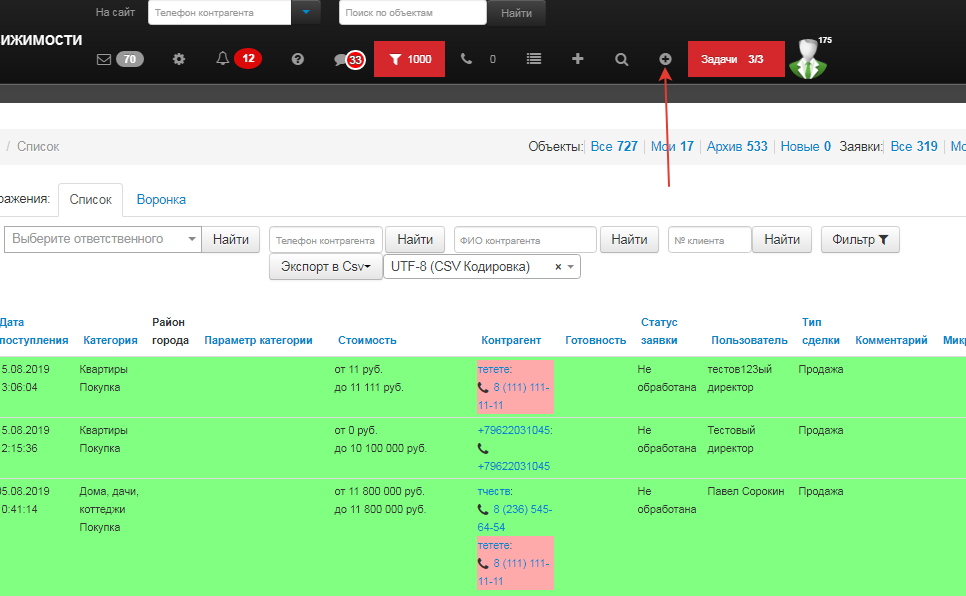The width and height of the screenshot is (966, 596).
Task: Open contractor тетете in first row
Action: coord(494,369)
